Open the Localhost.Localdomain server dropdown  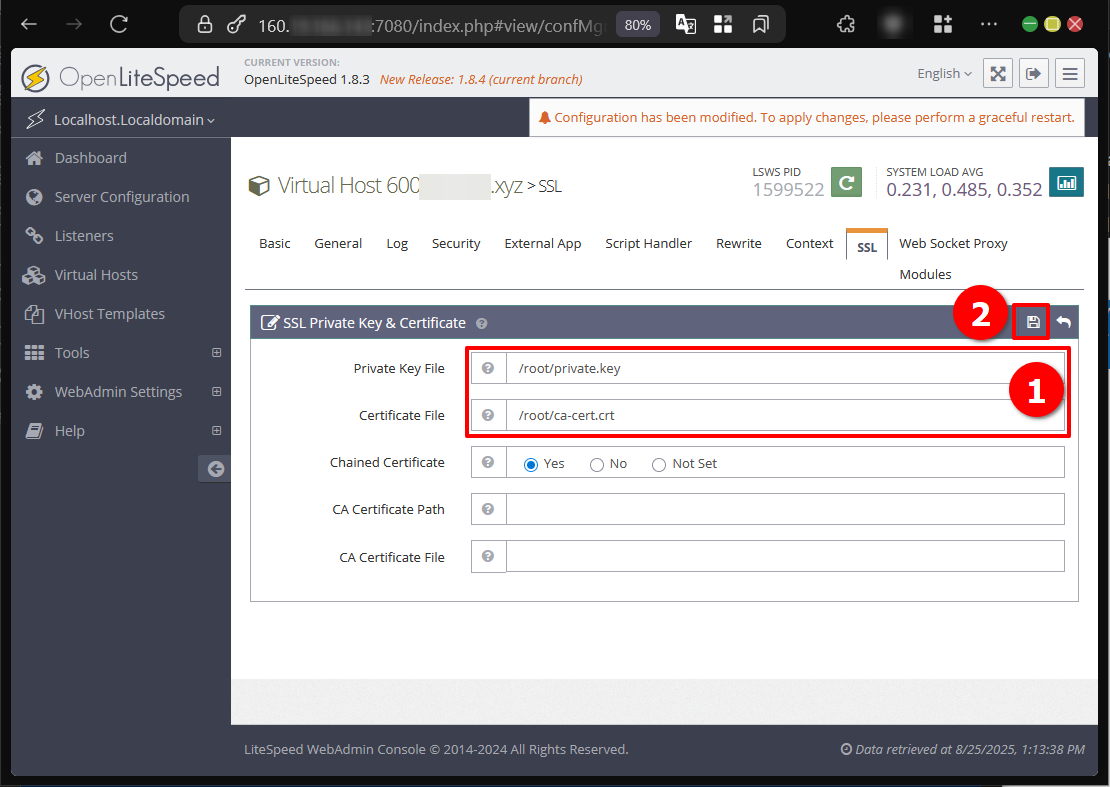[x=134, y=120]
